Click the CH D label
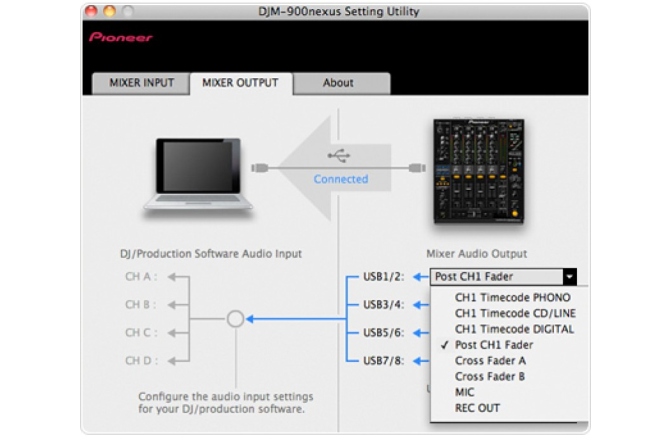672x440 pixels. coord(141,361)
